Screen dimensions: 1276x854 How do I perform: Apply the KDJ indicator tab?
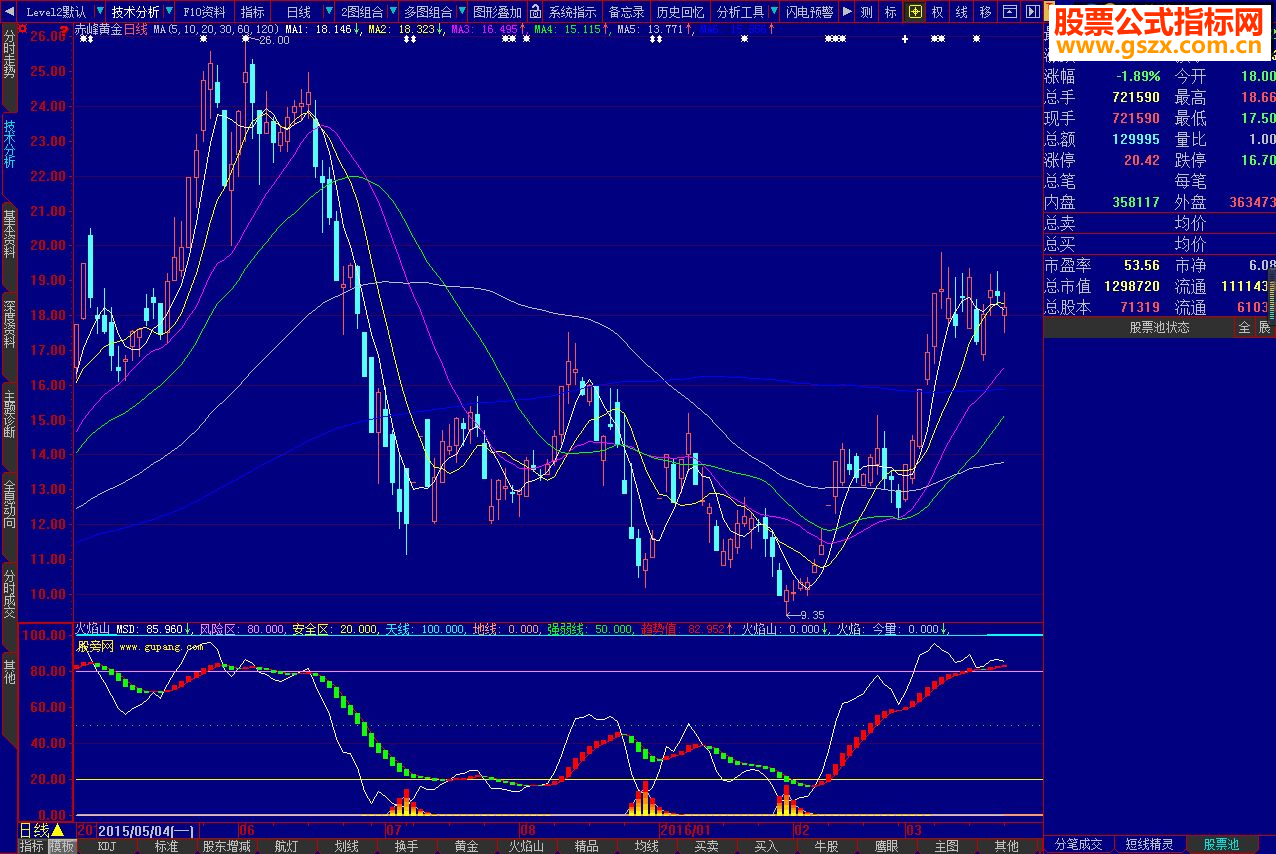(x=107, y=846)
